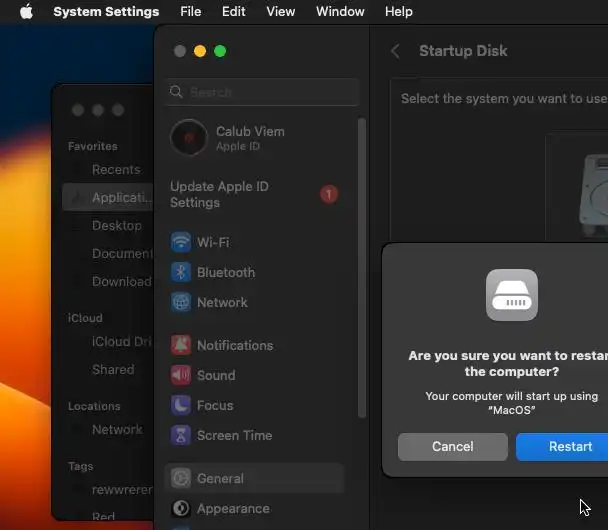Viewport: 608px width, 530px height.
Task: Open Recents in Finder sidebar
Action: (x=116, y=169)
